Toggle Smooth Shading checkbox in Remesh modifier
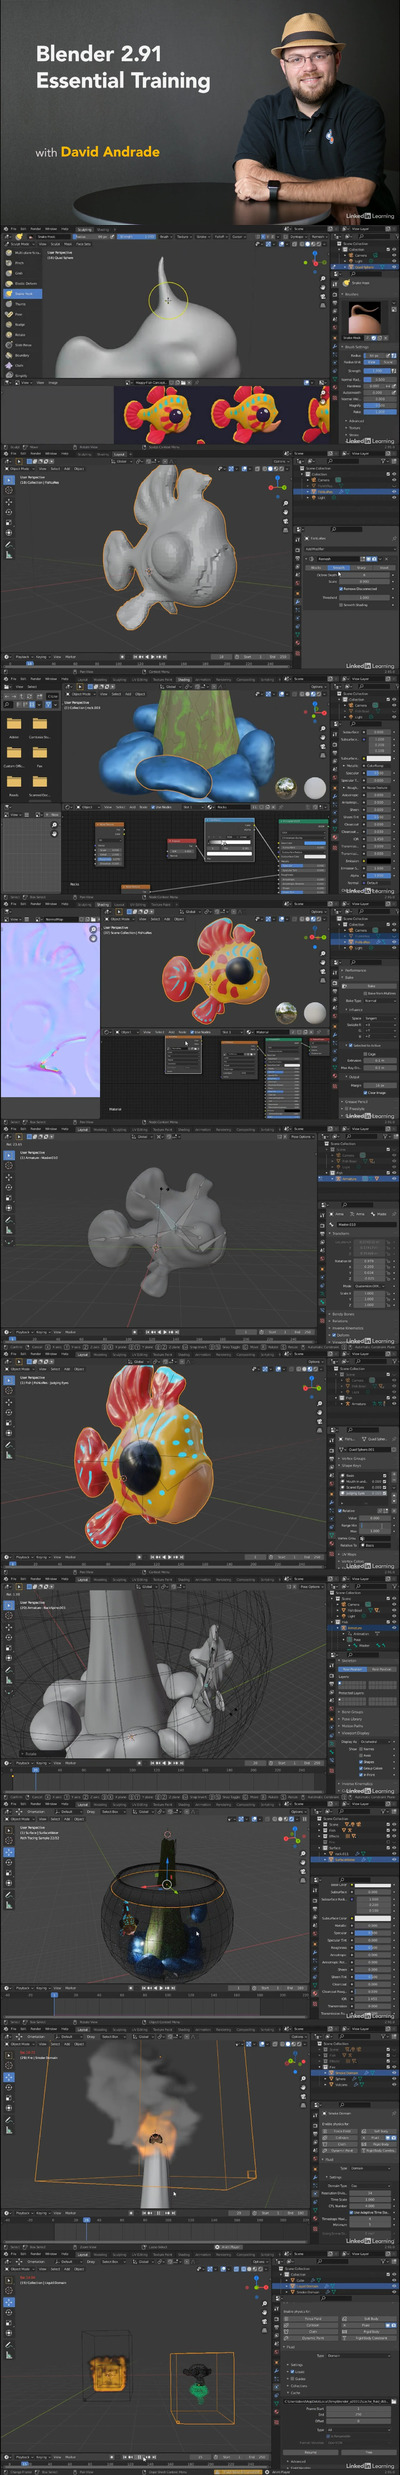This screenshot has width=400, height=2475. coord(341,605)
